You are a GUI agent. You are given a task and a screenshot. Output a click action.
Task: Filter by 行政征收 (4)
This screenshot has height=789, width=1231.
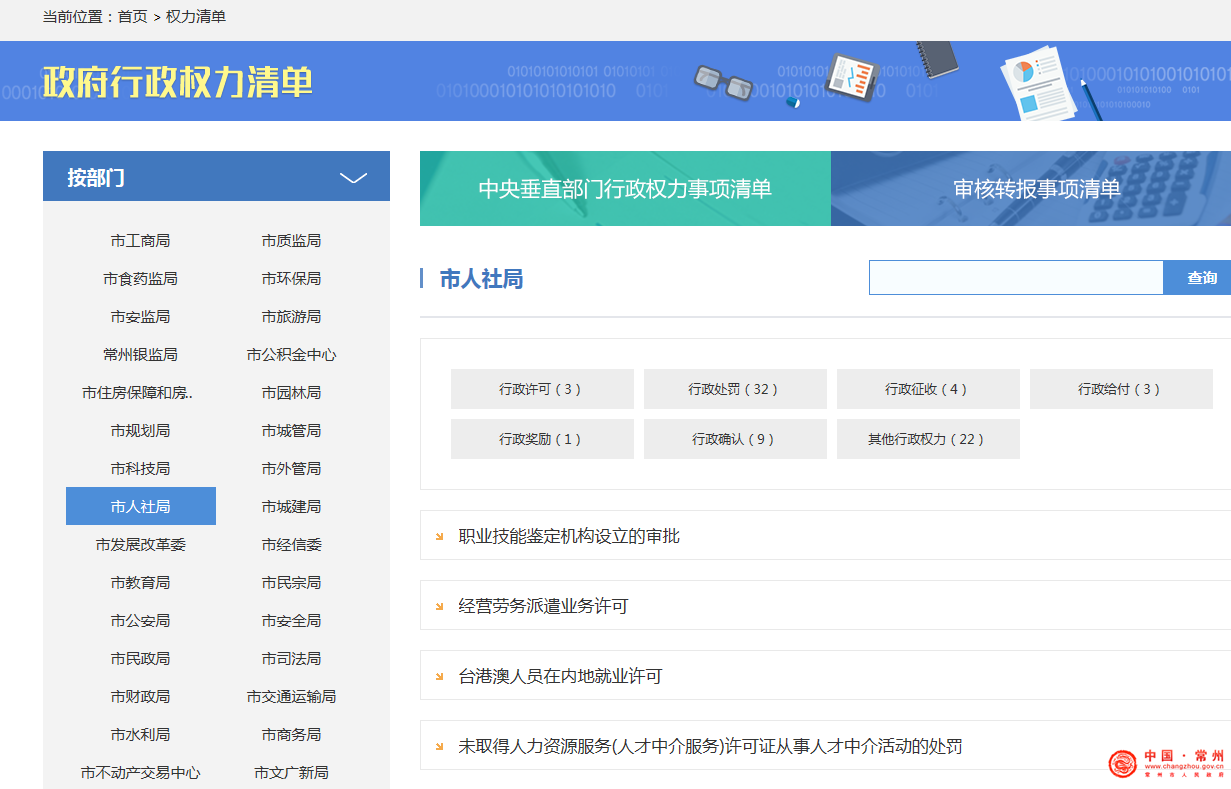coord(927,389)
